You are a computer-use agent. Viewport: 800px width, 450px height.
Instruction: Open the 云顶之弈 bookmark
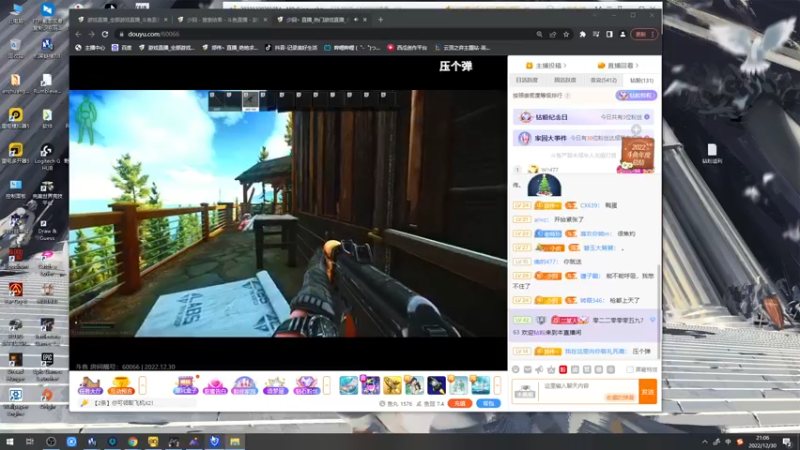point(462,48)
